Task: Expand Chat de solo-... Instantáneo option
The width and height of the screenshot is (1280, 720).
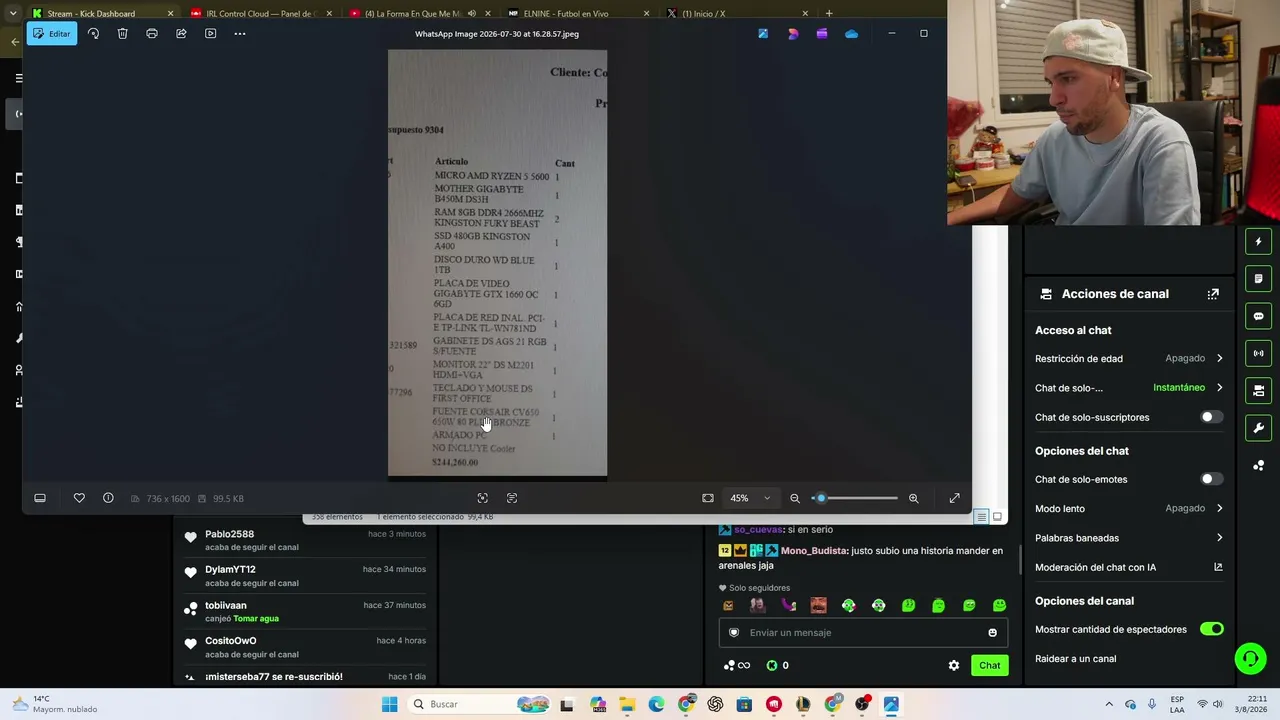Action: coord(1129,388)
